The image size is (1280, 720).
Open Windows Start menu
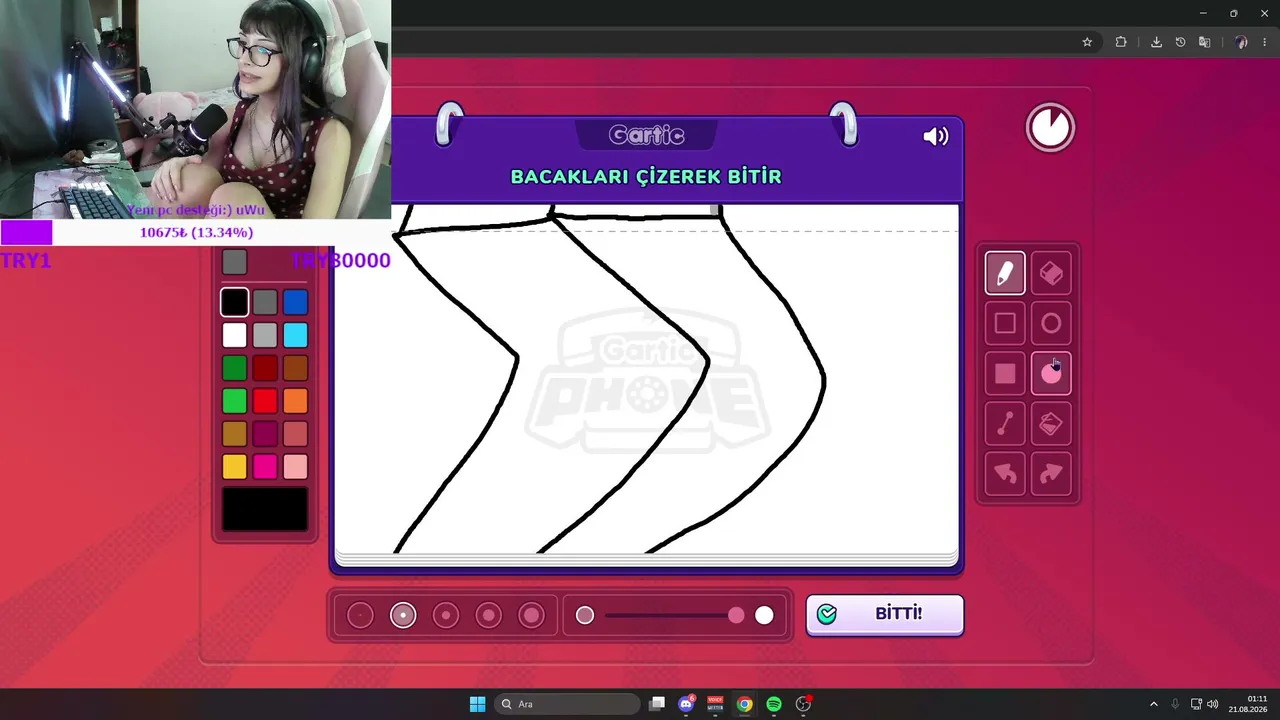point(477,704)
